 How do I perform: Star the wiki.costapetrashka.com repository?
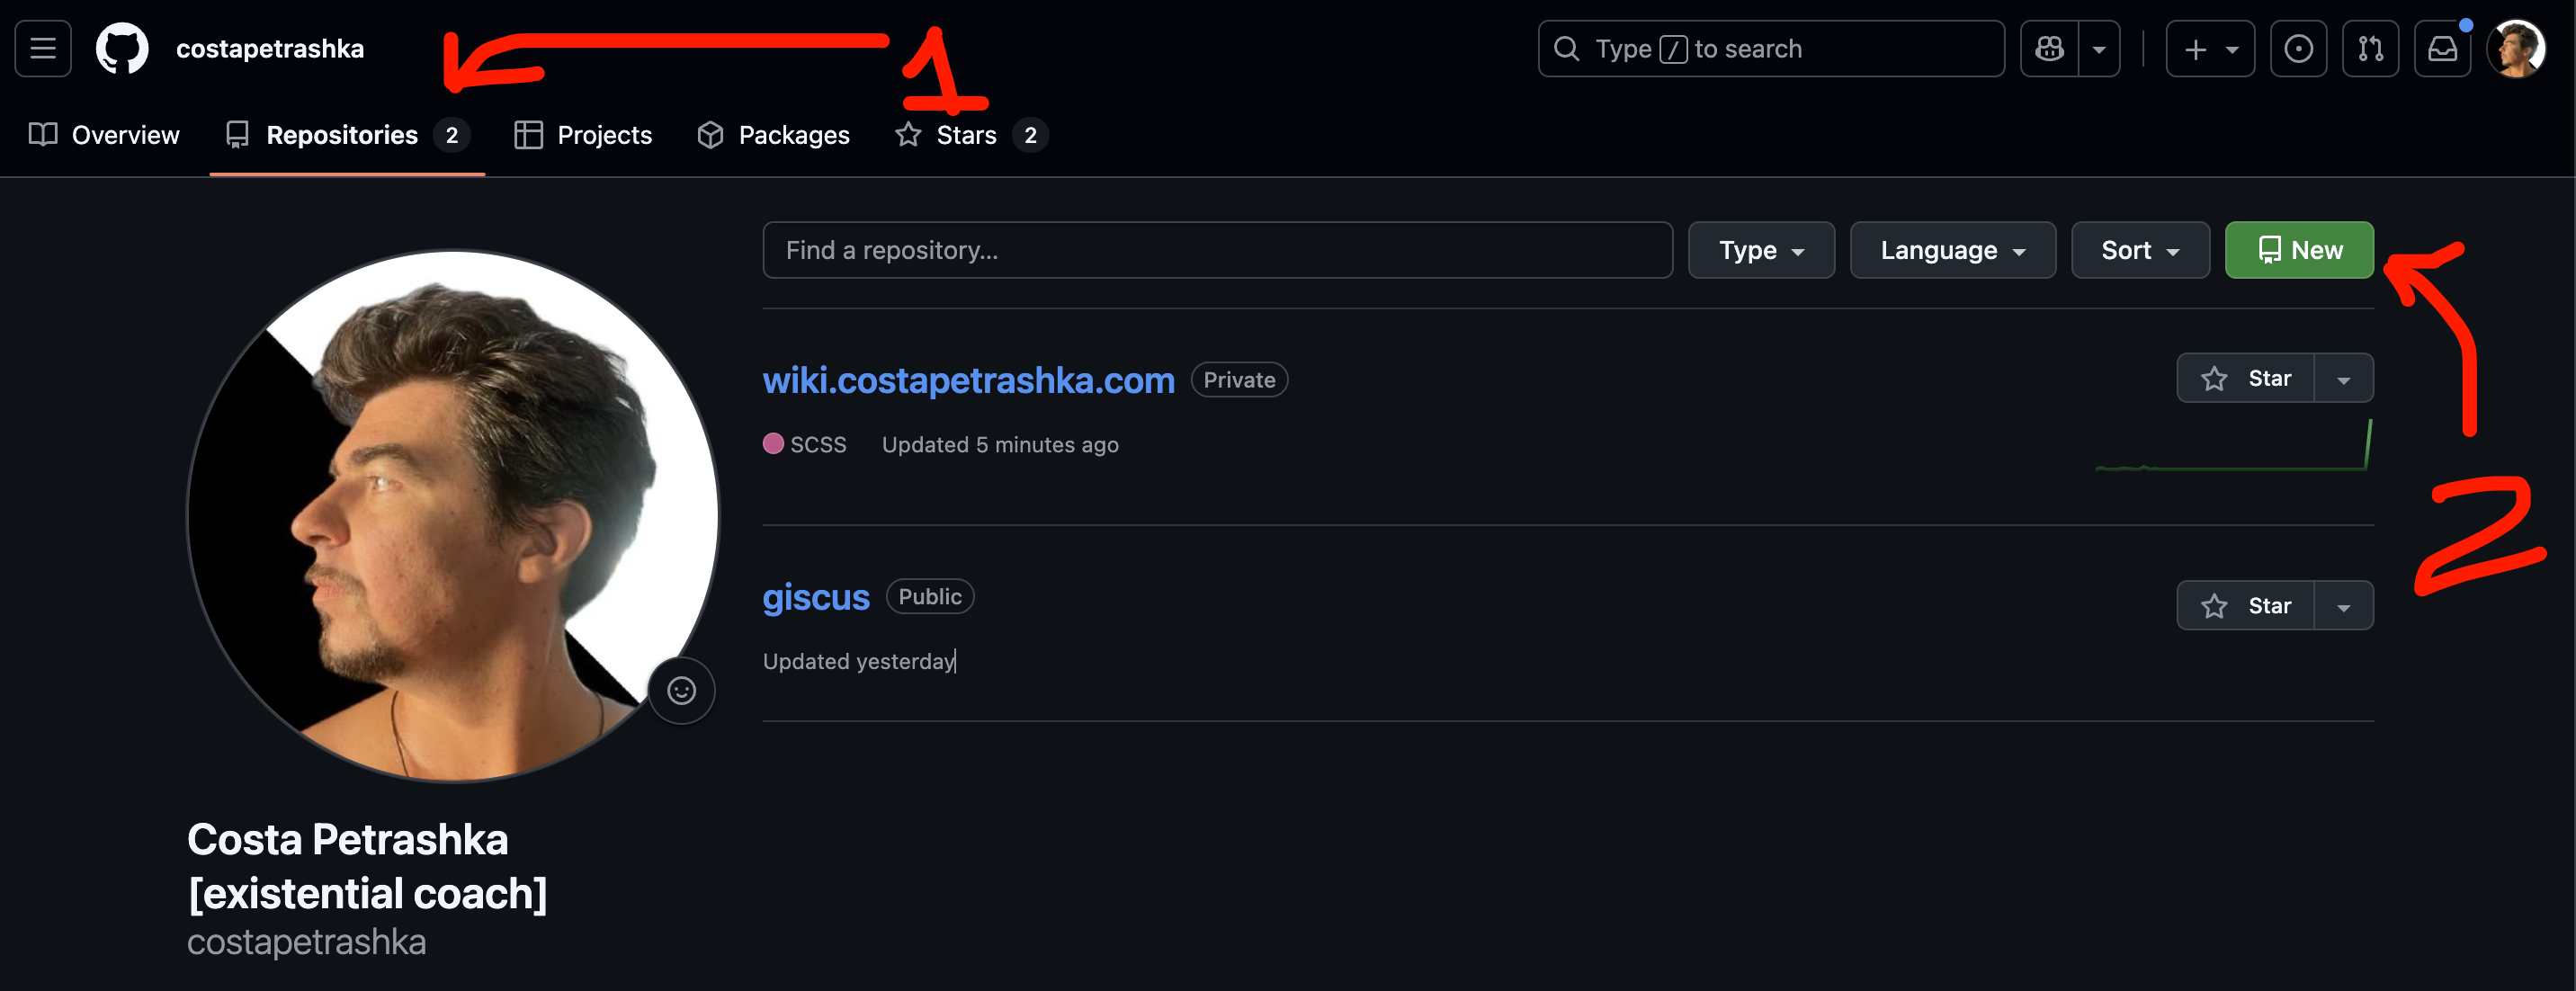coord(2246,378)
